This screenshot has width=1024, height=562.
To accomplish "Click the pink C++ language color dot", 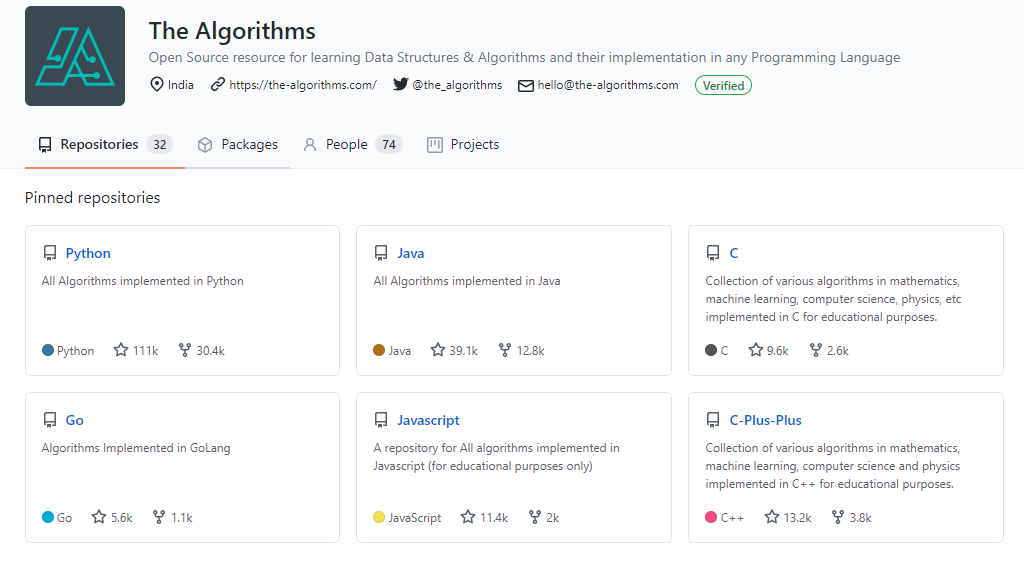I will (711, 517).
